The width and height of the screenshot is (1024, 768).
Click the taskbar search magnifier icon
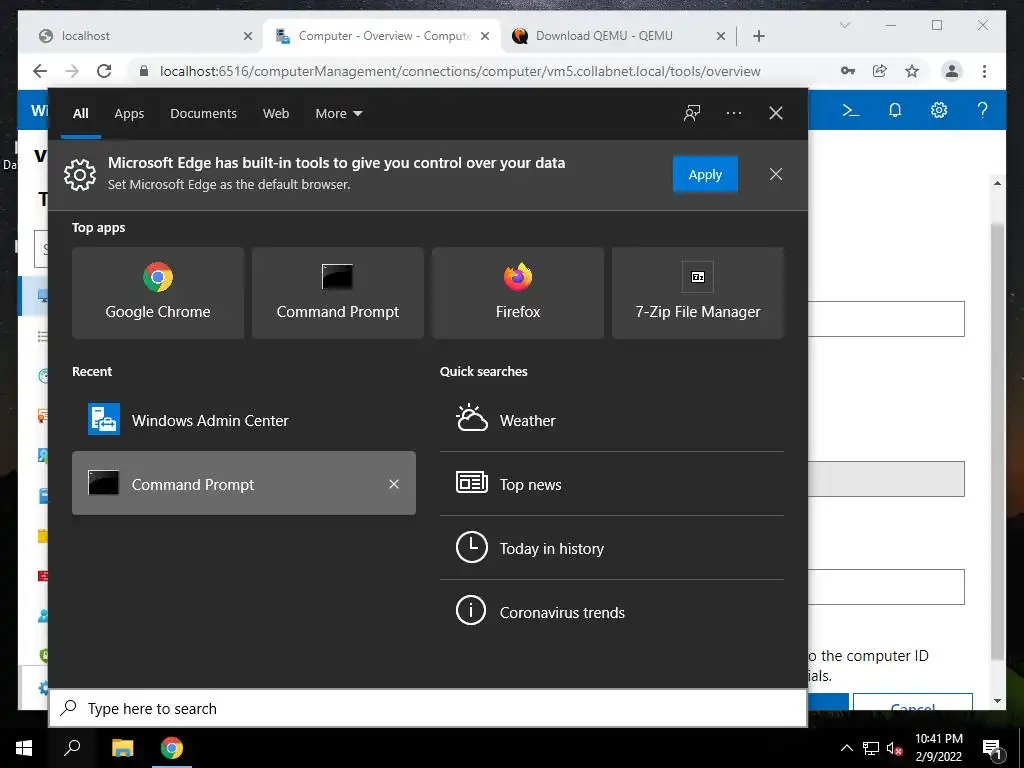72,748
